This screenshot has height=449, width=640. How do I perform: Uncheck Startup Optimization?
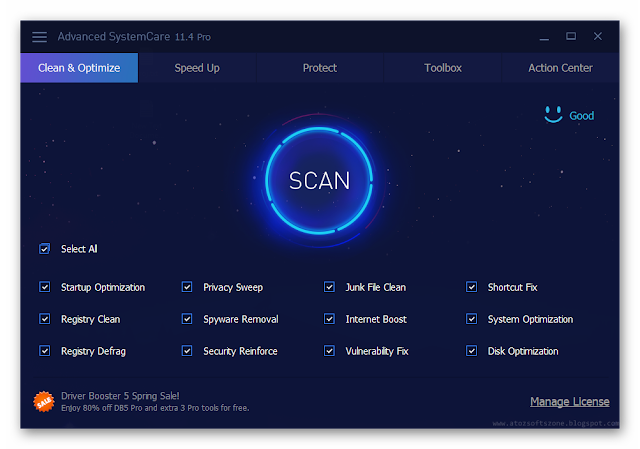click(x=44, y=287)
